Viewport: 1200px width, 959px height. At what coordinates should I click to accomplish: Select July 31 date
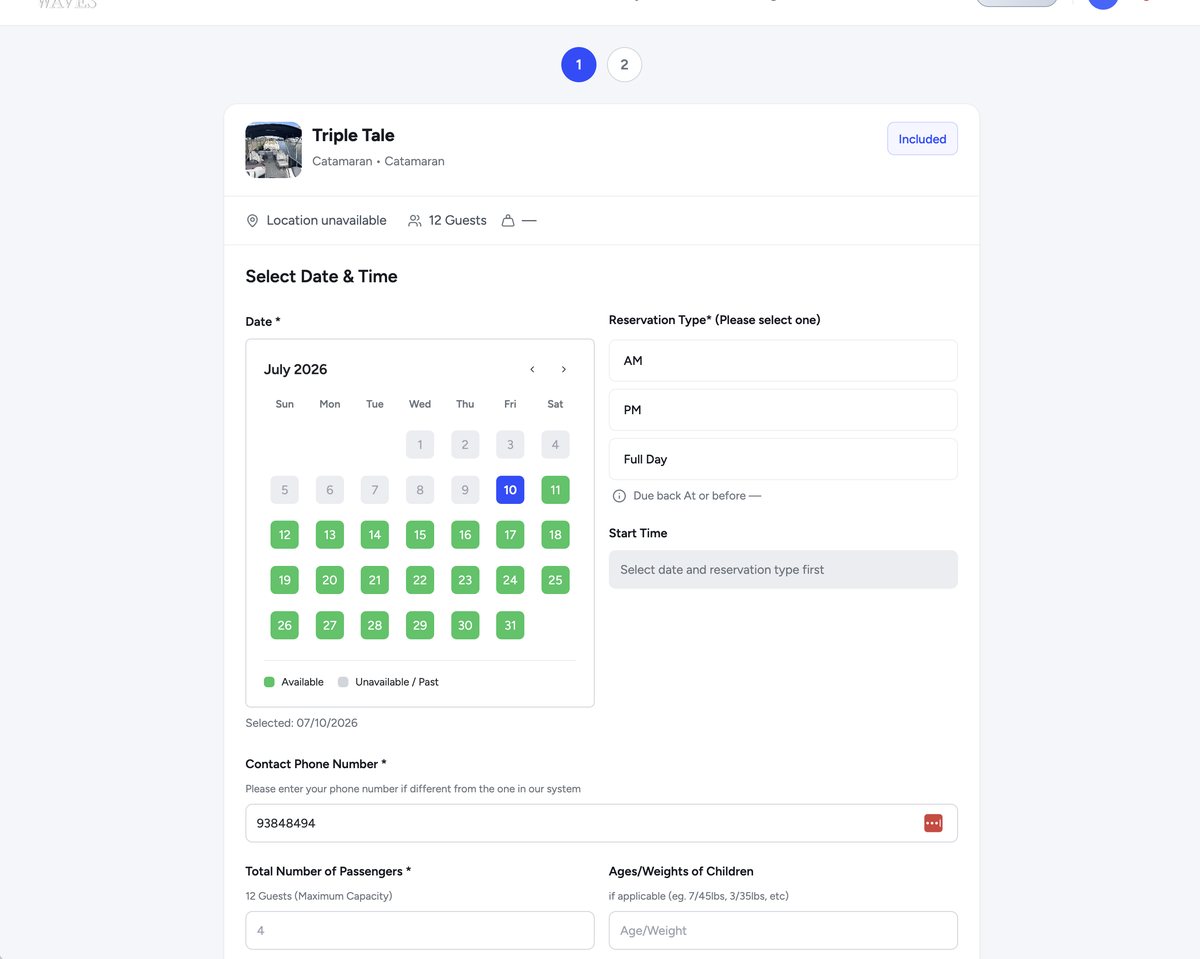510,625
